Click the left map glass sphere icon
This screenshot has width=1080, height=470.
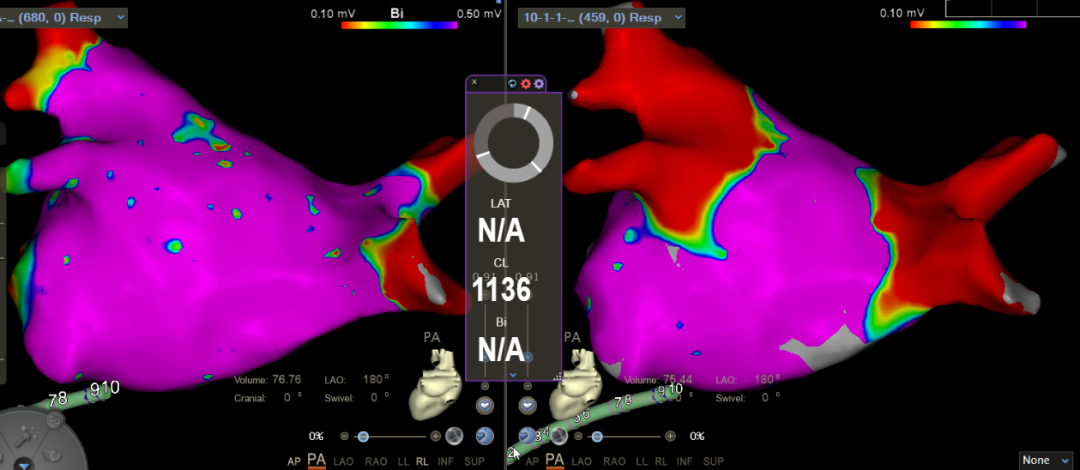pos(453,436)
